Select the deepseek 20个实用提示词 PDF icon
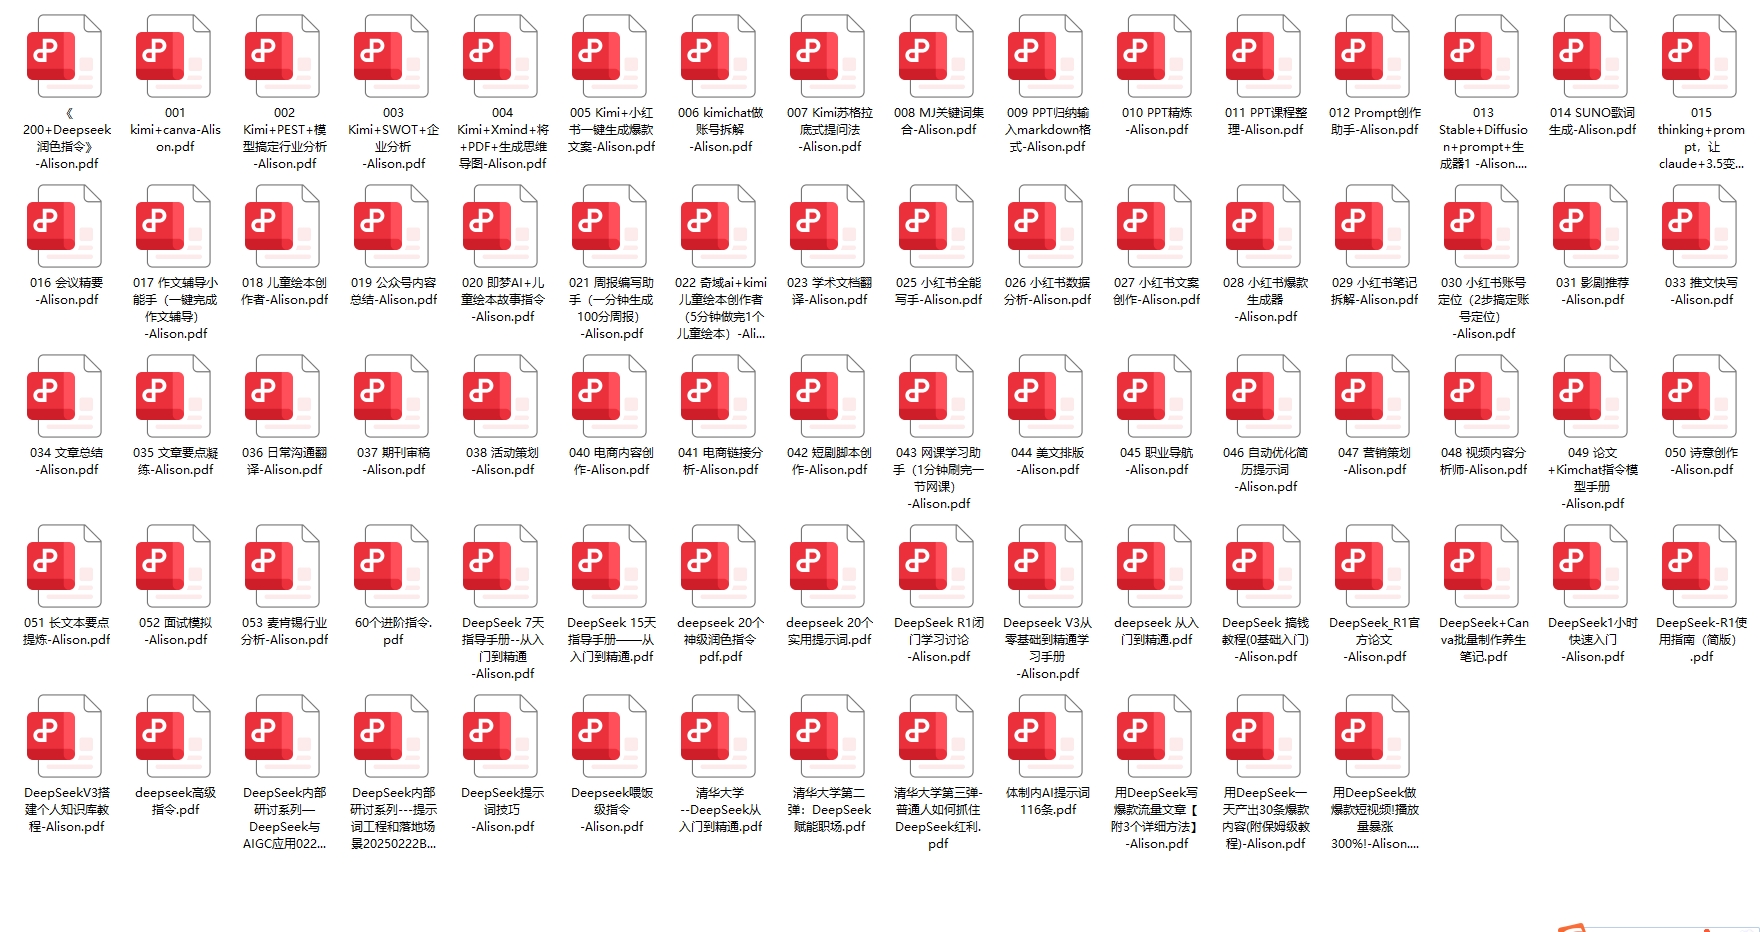The image size is (1760, 932). [x=827, y=566]
